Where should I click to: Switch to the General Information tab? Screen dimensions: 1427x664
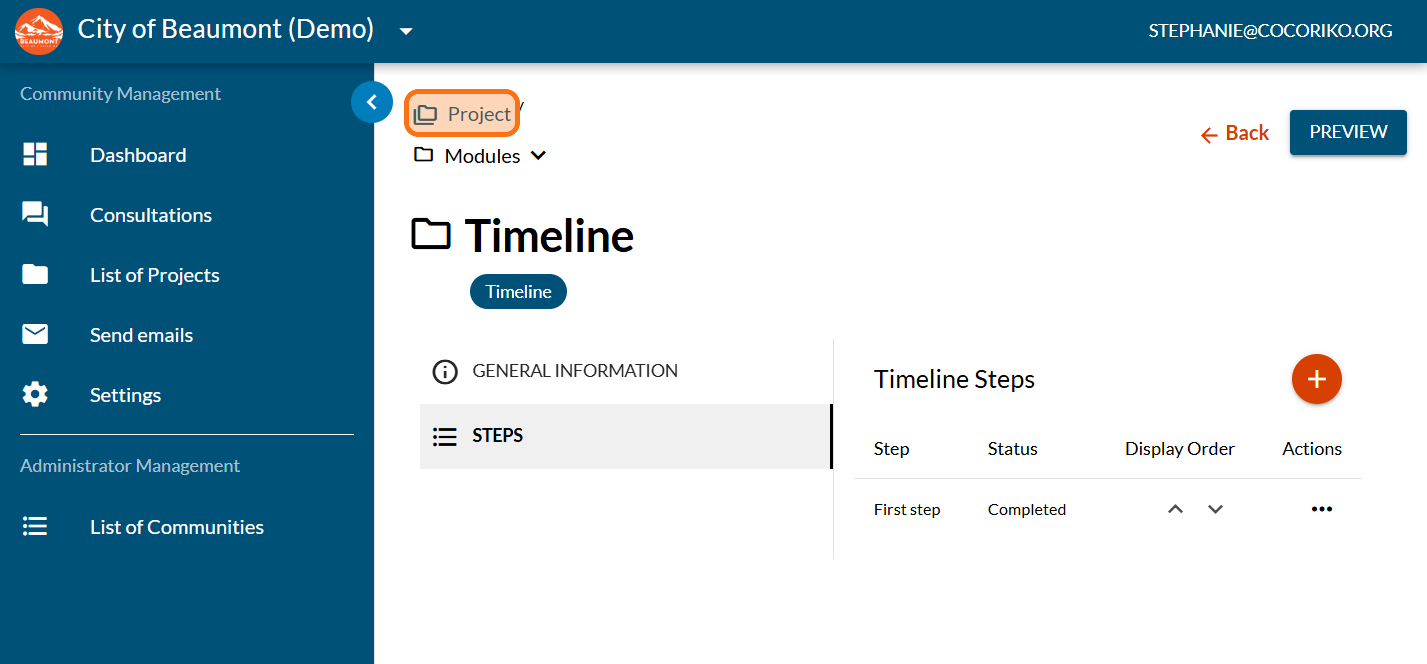coord(574,371)
